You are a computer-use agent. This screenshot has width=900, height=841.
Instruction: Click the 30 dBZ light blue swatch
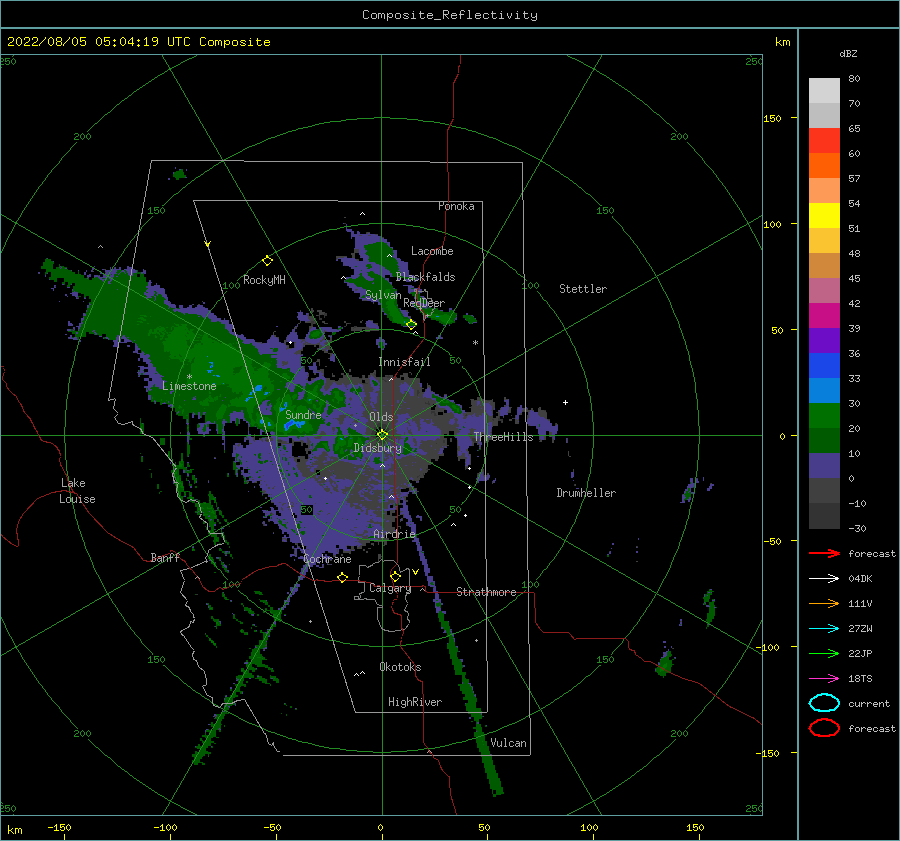[x=824, y=390]
